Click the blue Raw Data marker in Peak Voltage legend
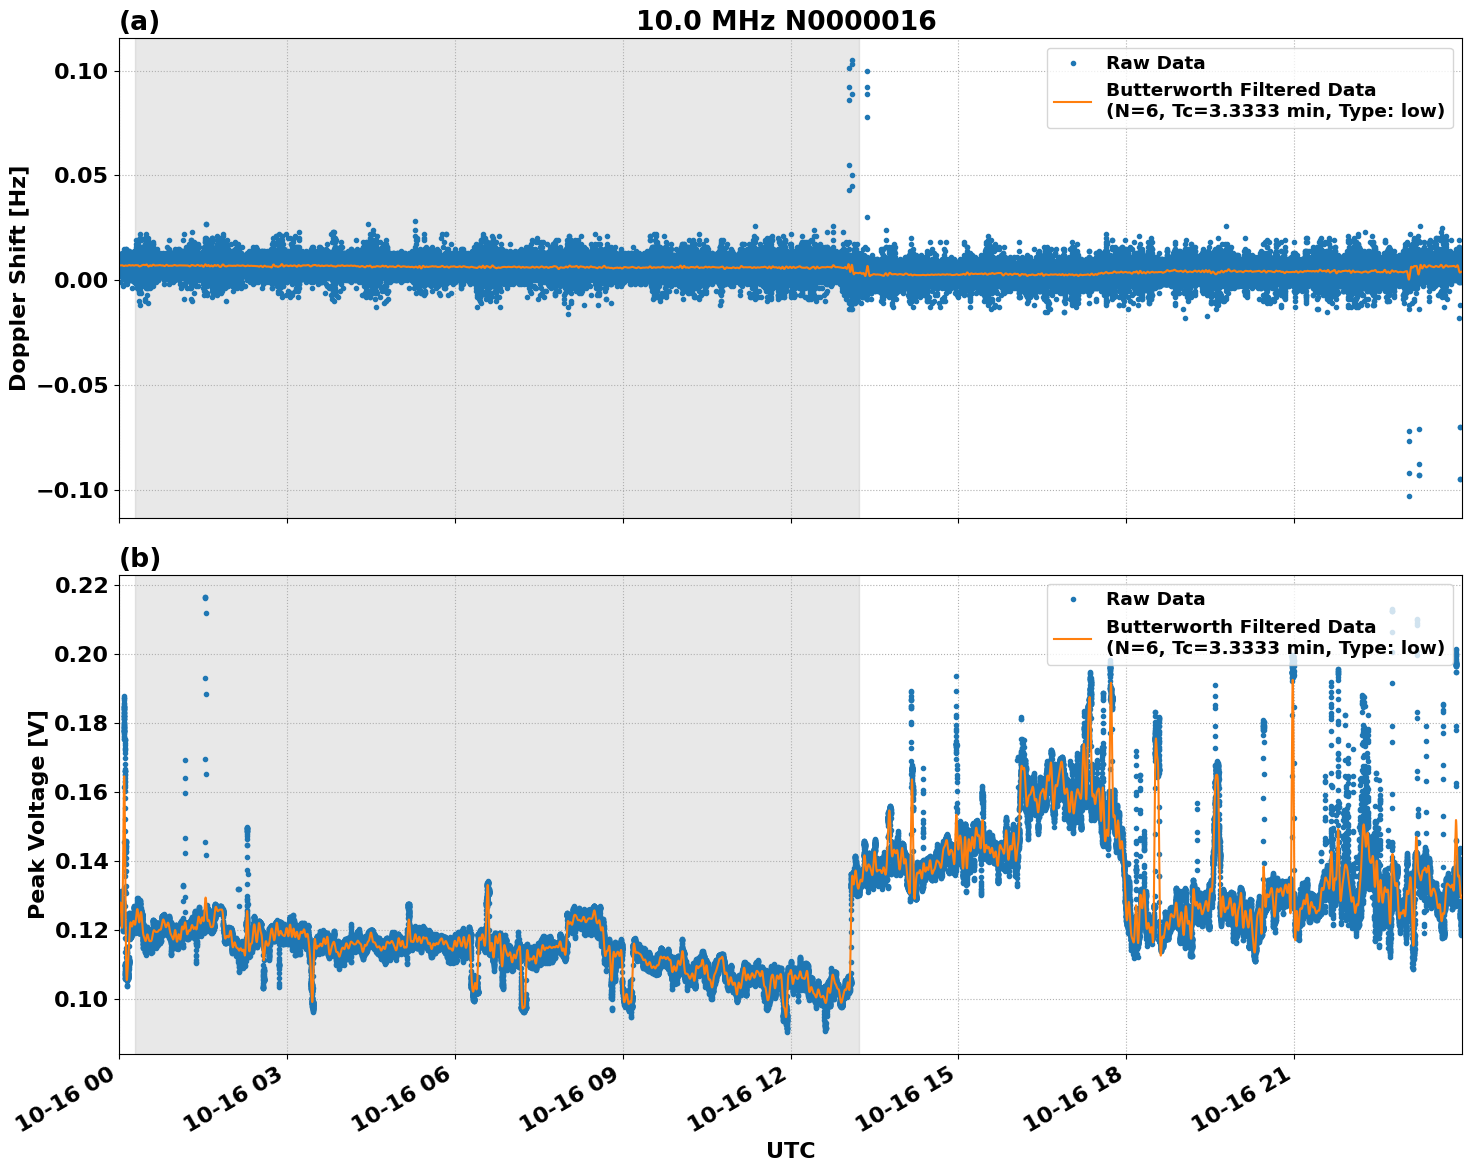 [x=1073, y=599]
